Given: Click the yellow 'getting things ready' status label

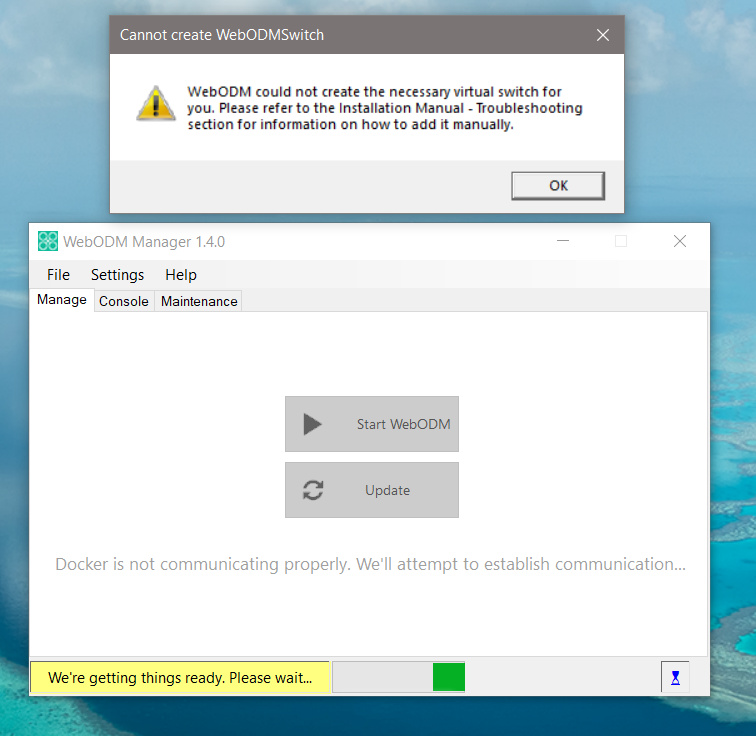Looking at the screenshot, I should point(180,678).
